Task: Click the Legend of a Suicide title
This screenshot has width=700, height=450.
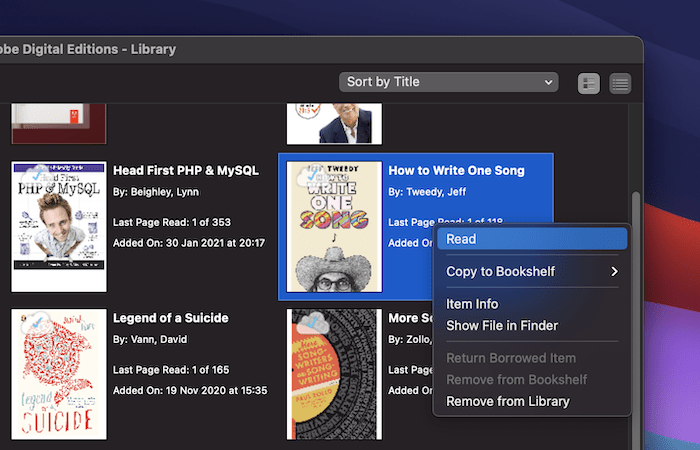Action: [x=171, y=318]
